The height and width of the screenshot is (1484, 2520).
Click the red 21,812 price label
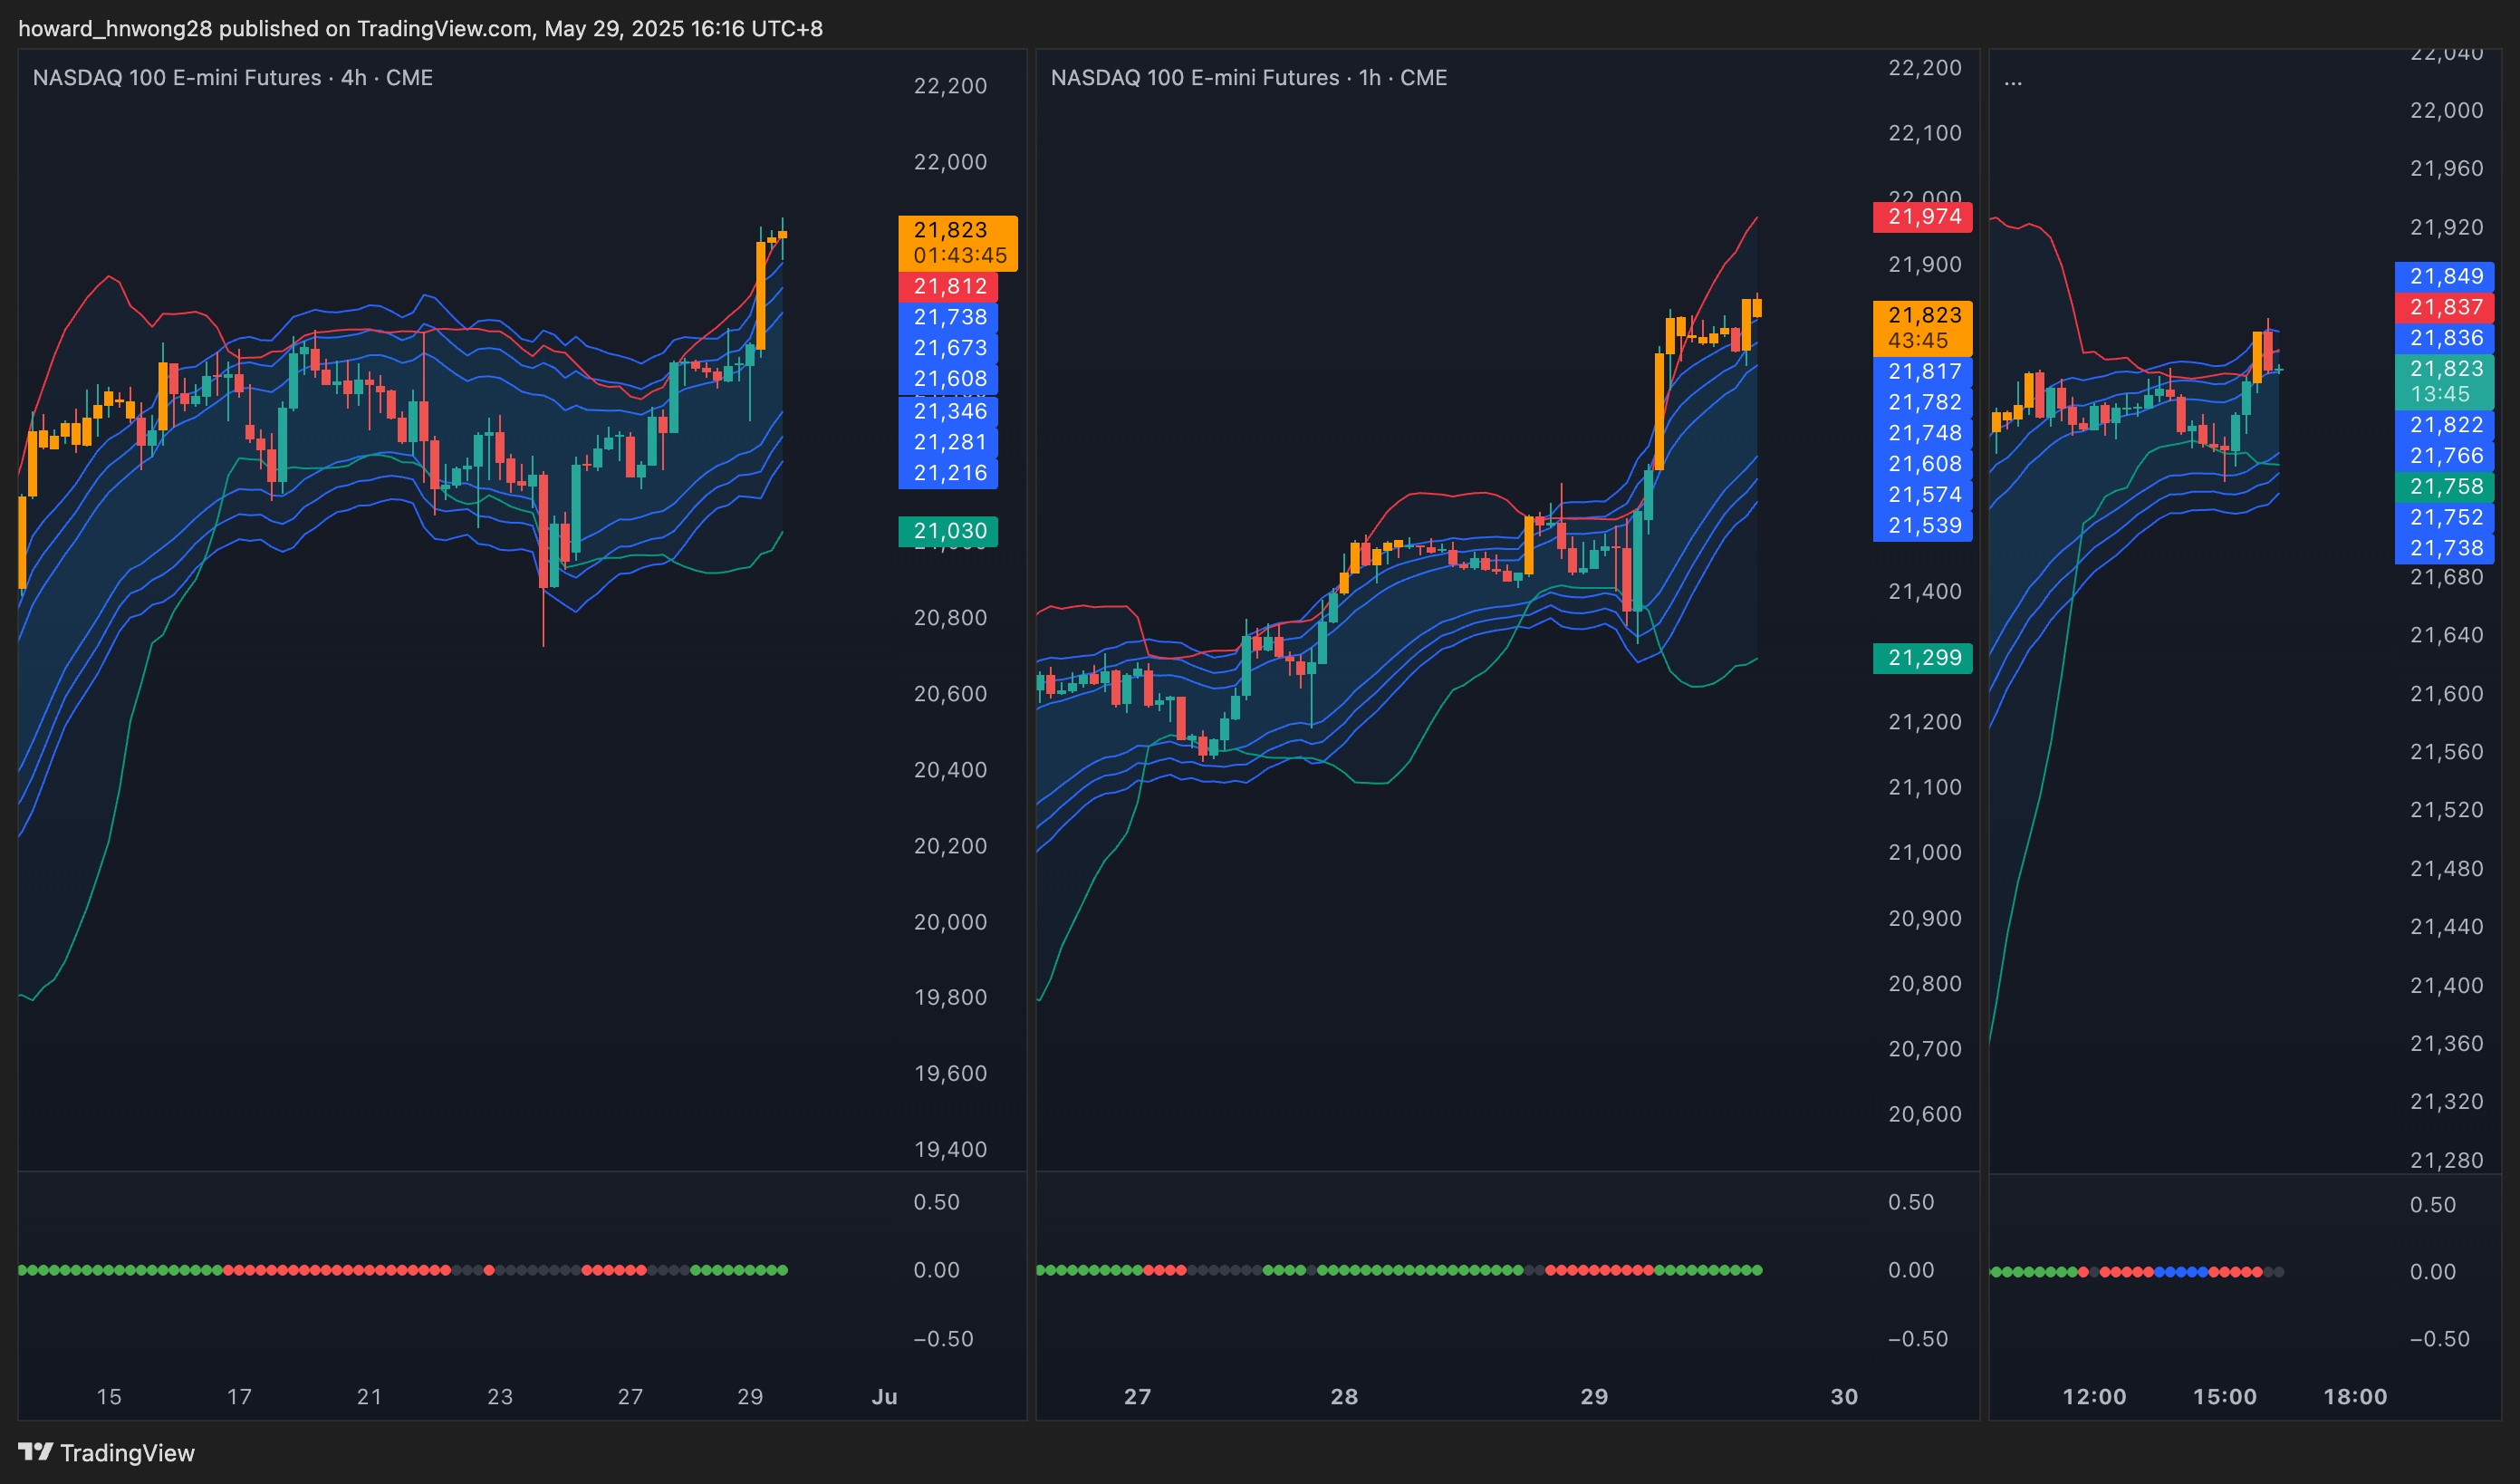949,286
